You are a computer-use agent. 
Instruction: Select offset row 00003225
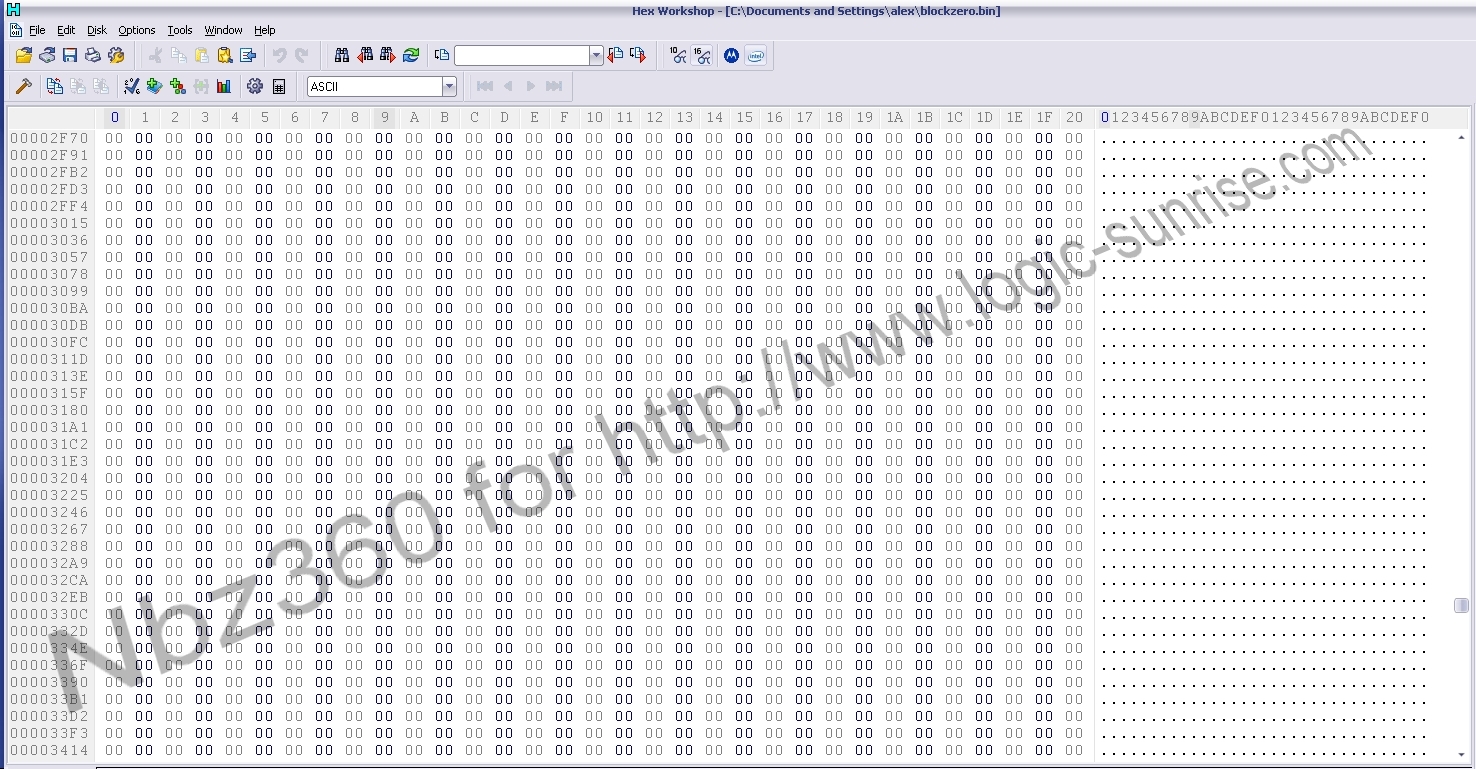pyautogui.click(x=49, y=495)
